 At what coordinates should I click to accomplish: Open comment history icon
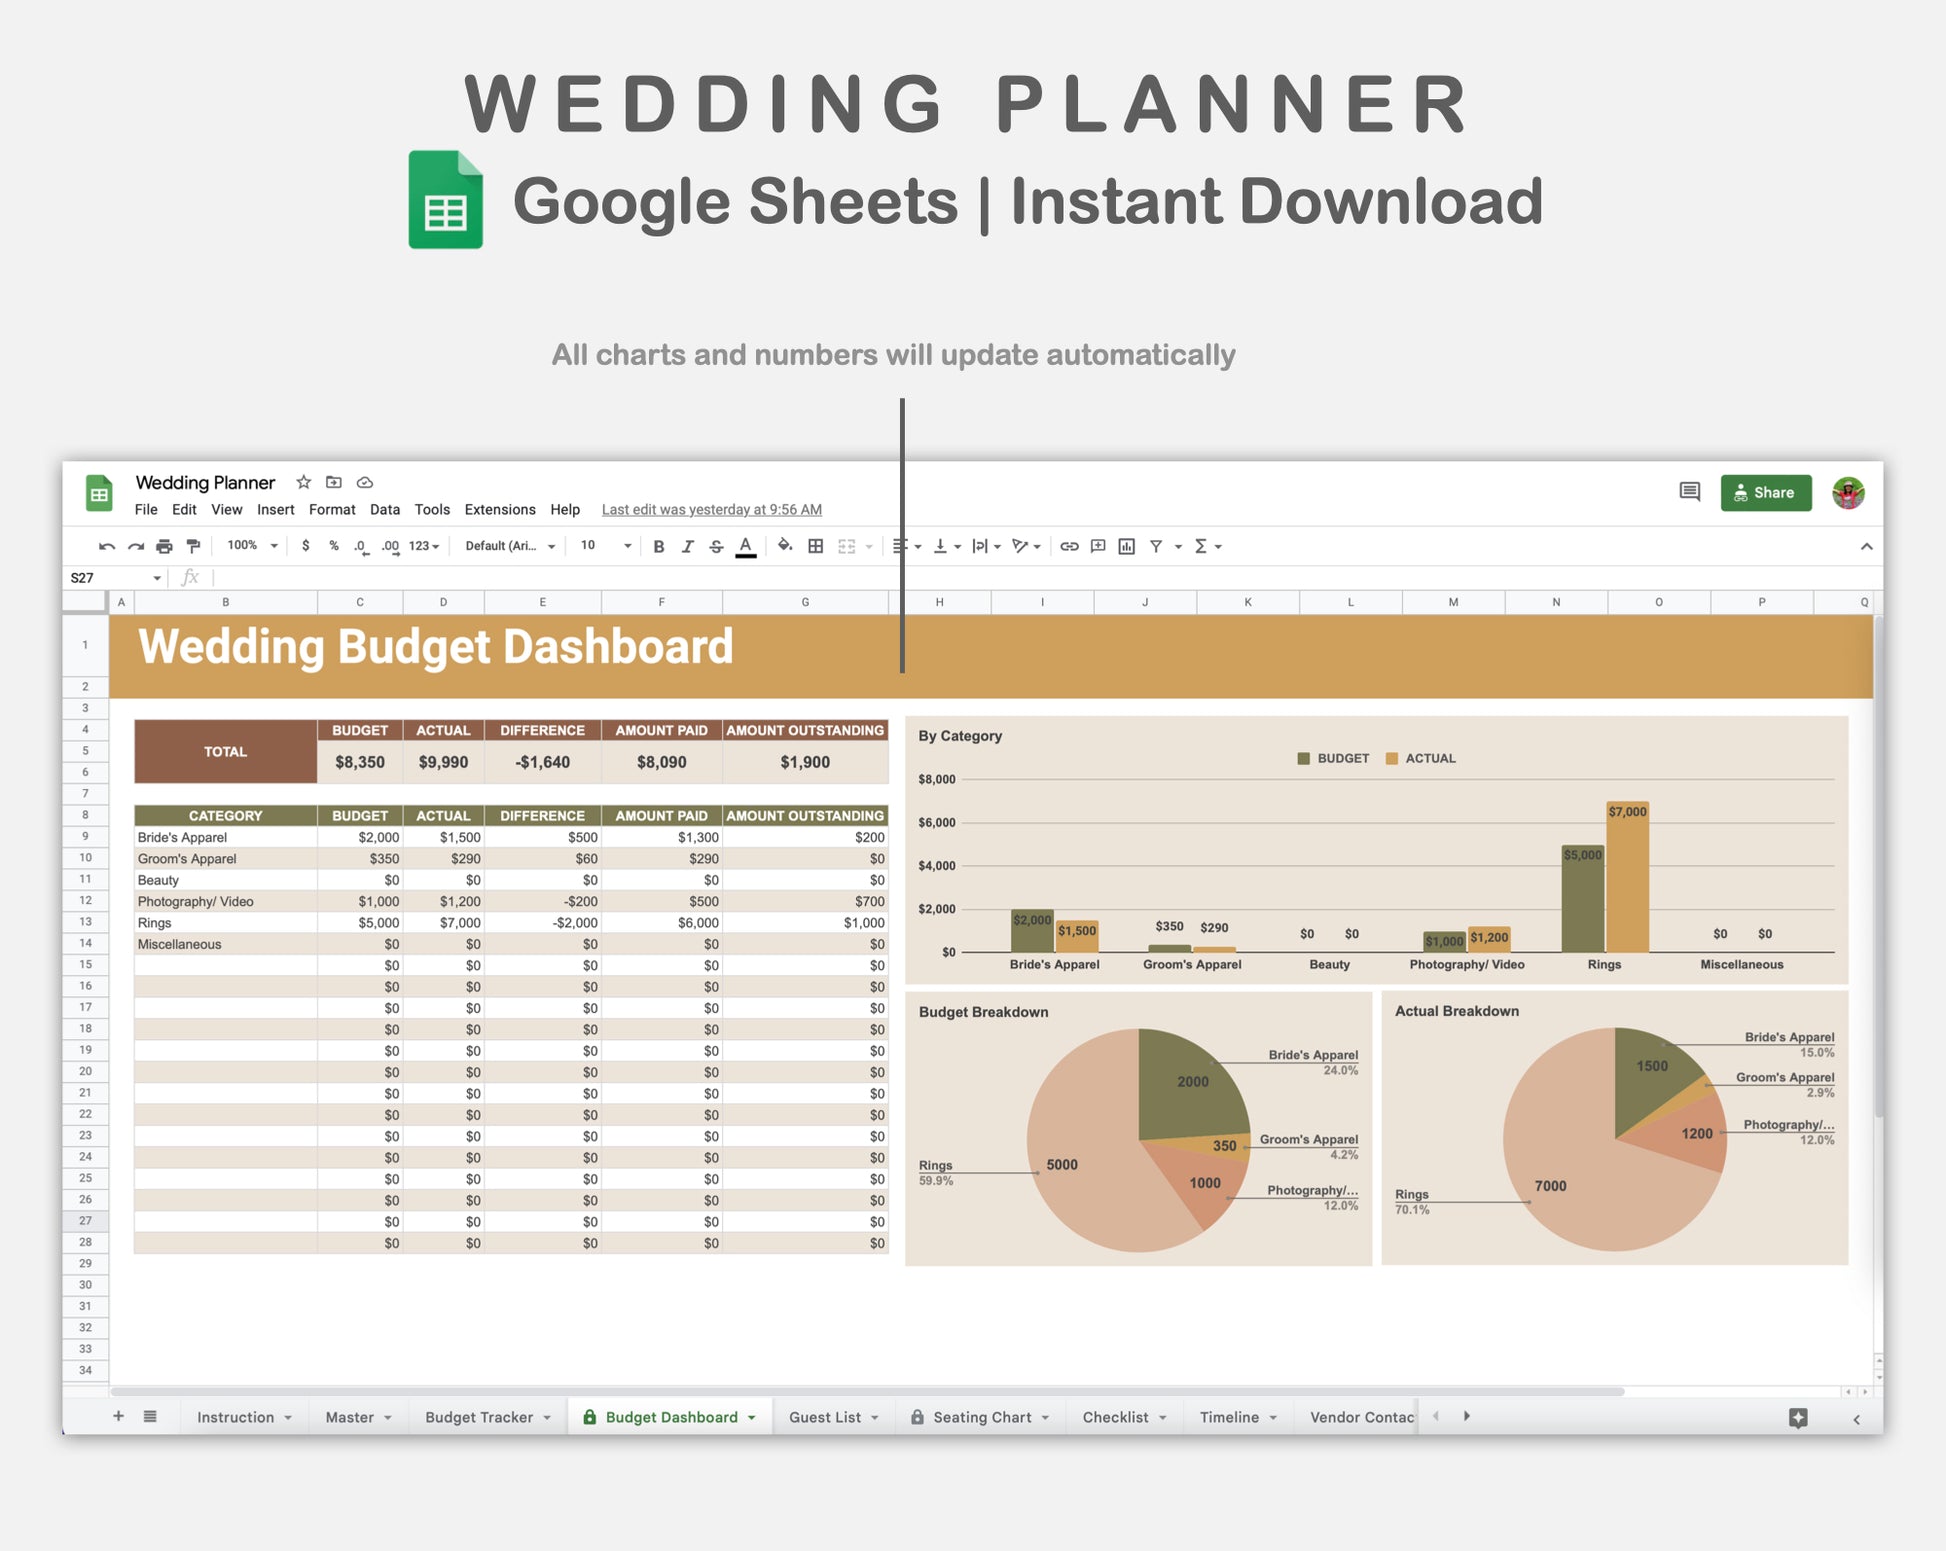[x=1689, y=492]
